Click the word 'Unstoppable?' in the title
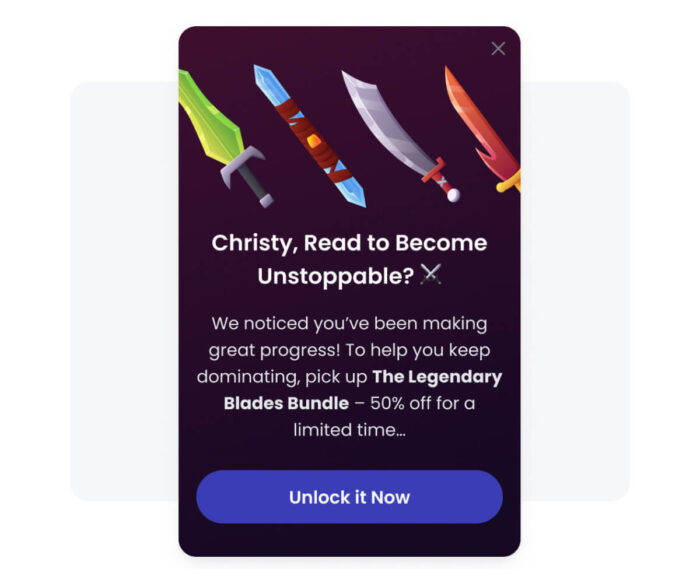The height and width of the screenshot is (583, 700). click(x=336, y=276)
